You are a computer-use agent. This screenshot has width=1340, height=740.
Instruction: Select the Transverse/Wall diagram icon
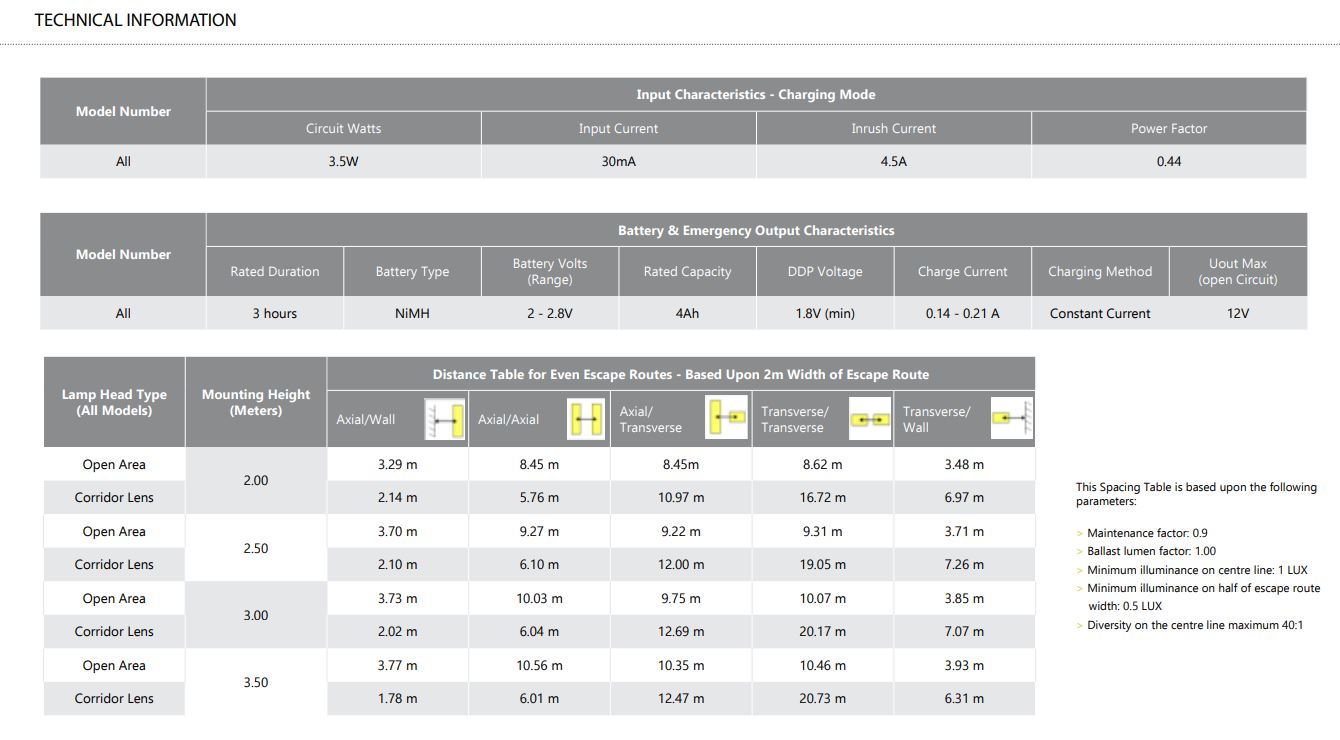(1011, 418)
